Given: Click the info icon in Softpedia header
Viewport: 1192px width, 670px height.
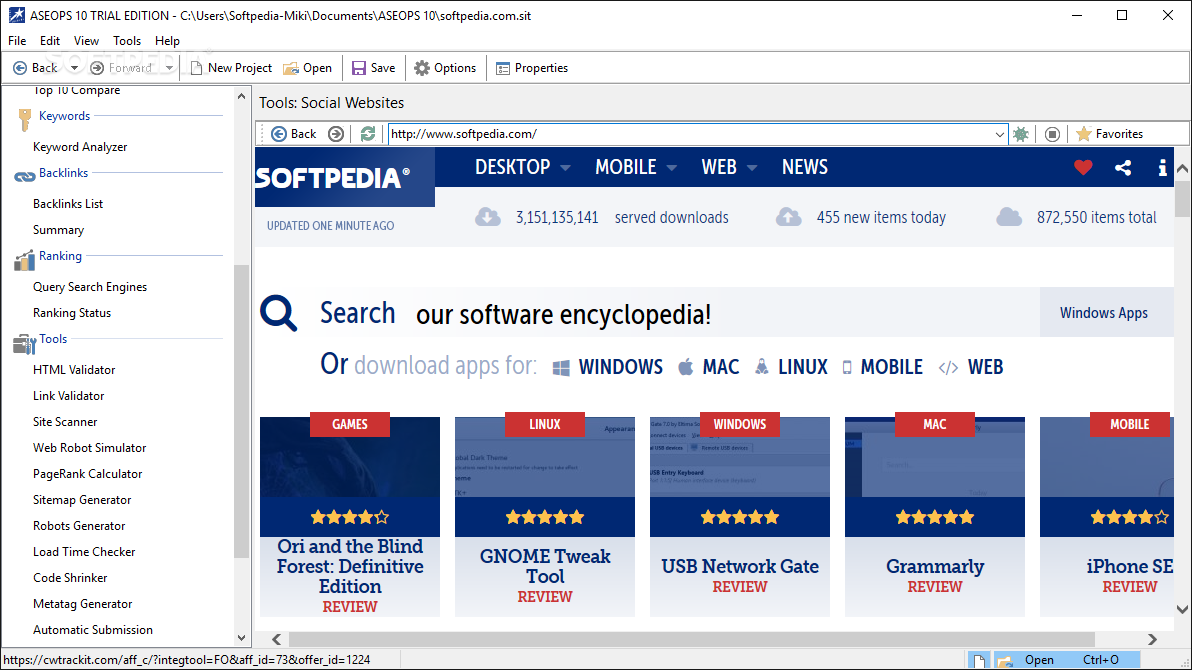Looking at the screenshot, I should [1162, 168].
